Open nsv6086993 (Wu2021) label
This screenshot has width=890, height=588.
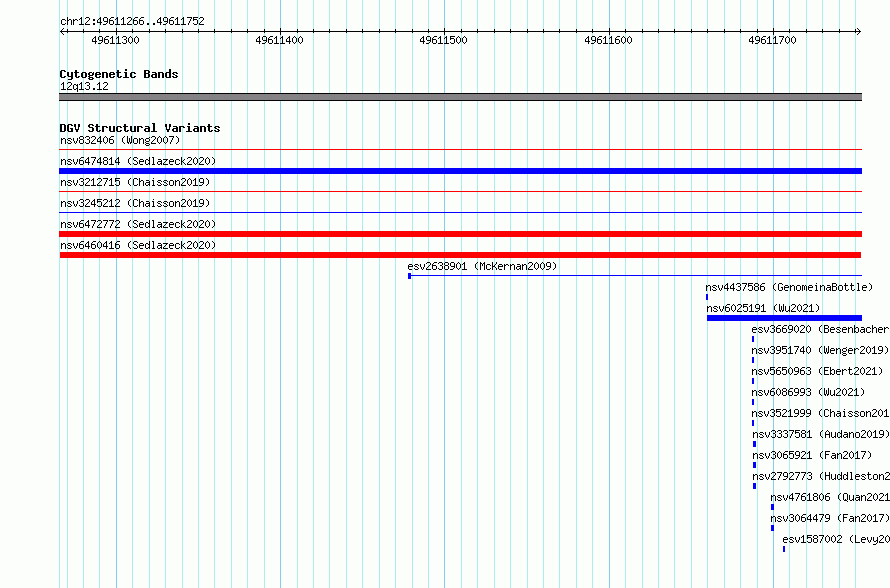(x=808, y=392)
